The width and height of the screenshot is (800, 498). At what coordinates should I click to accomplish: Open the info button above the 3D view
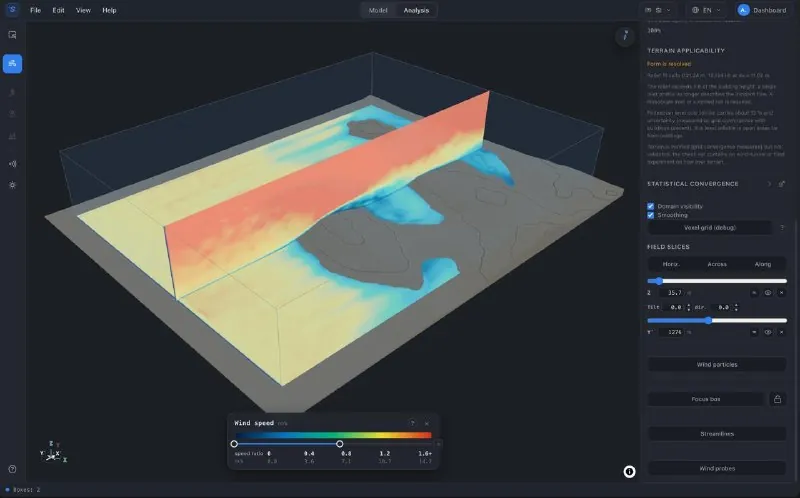pyautogui.click(x=624, y=36)
